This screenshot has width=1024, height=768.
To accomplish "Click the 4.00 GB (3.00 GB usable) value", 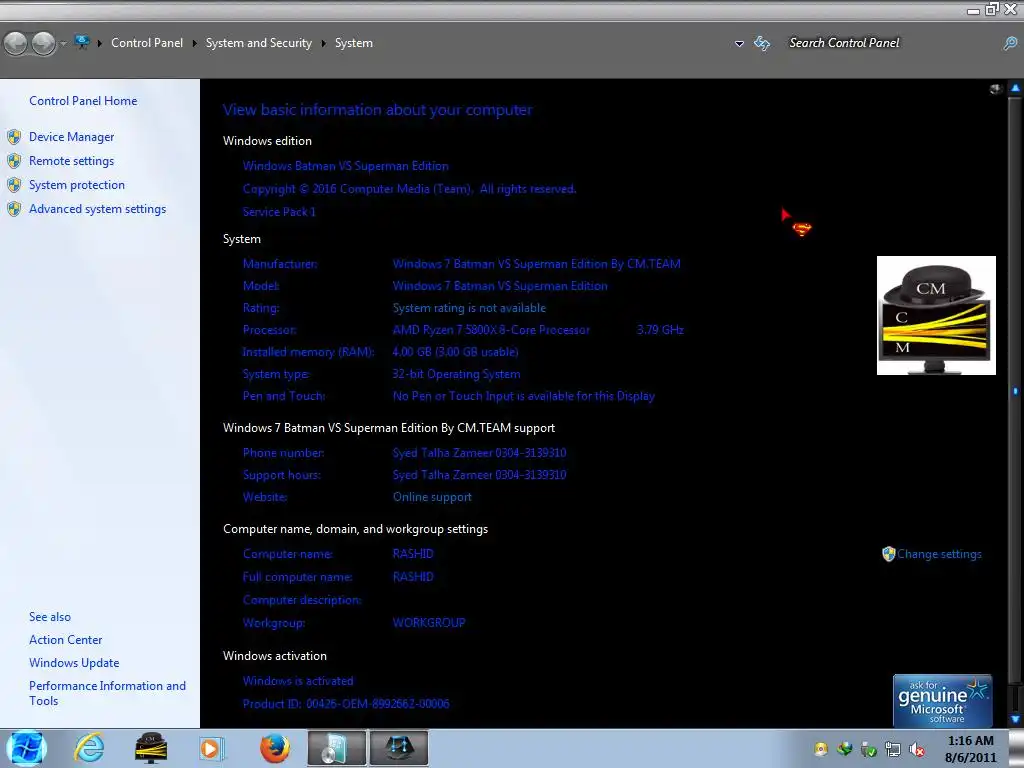I will pos(455,352).
